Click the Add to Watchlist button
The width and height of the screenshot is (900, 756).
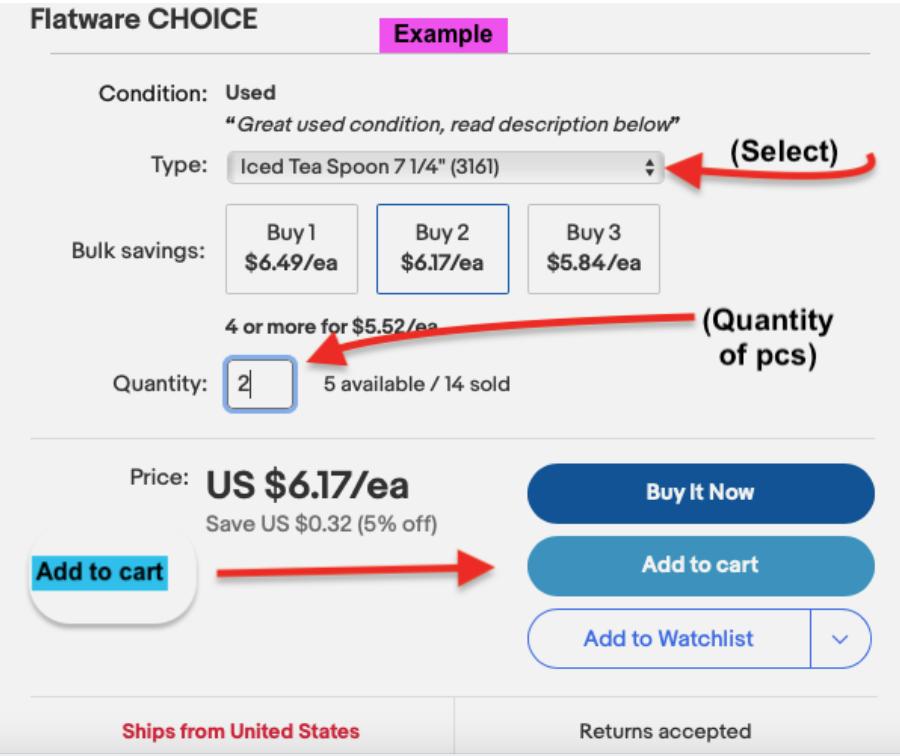coord(668,639)
